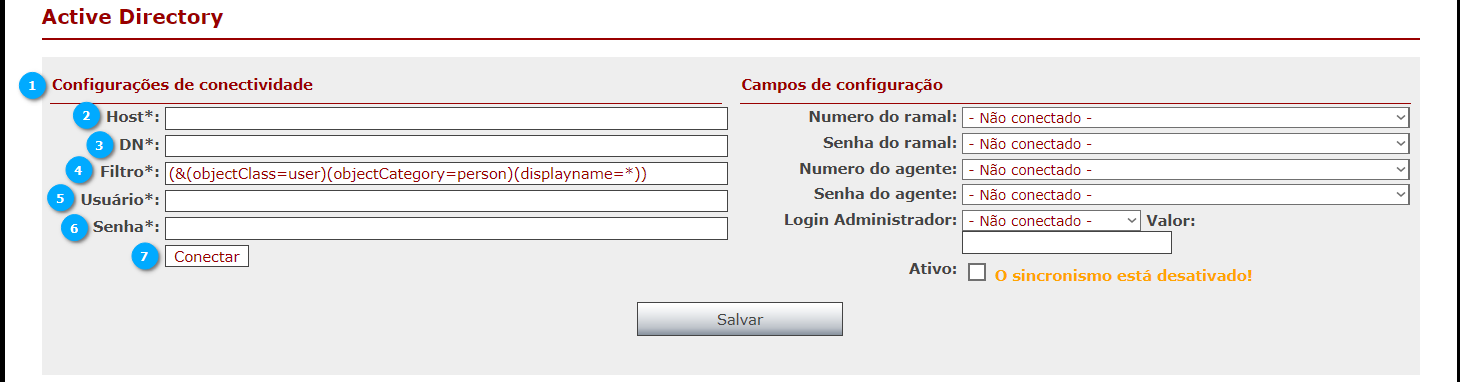Click the Salvar button
Image resolution: width=1460 pixels, height=382 pixels.
point(740,319)
